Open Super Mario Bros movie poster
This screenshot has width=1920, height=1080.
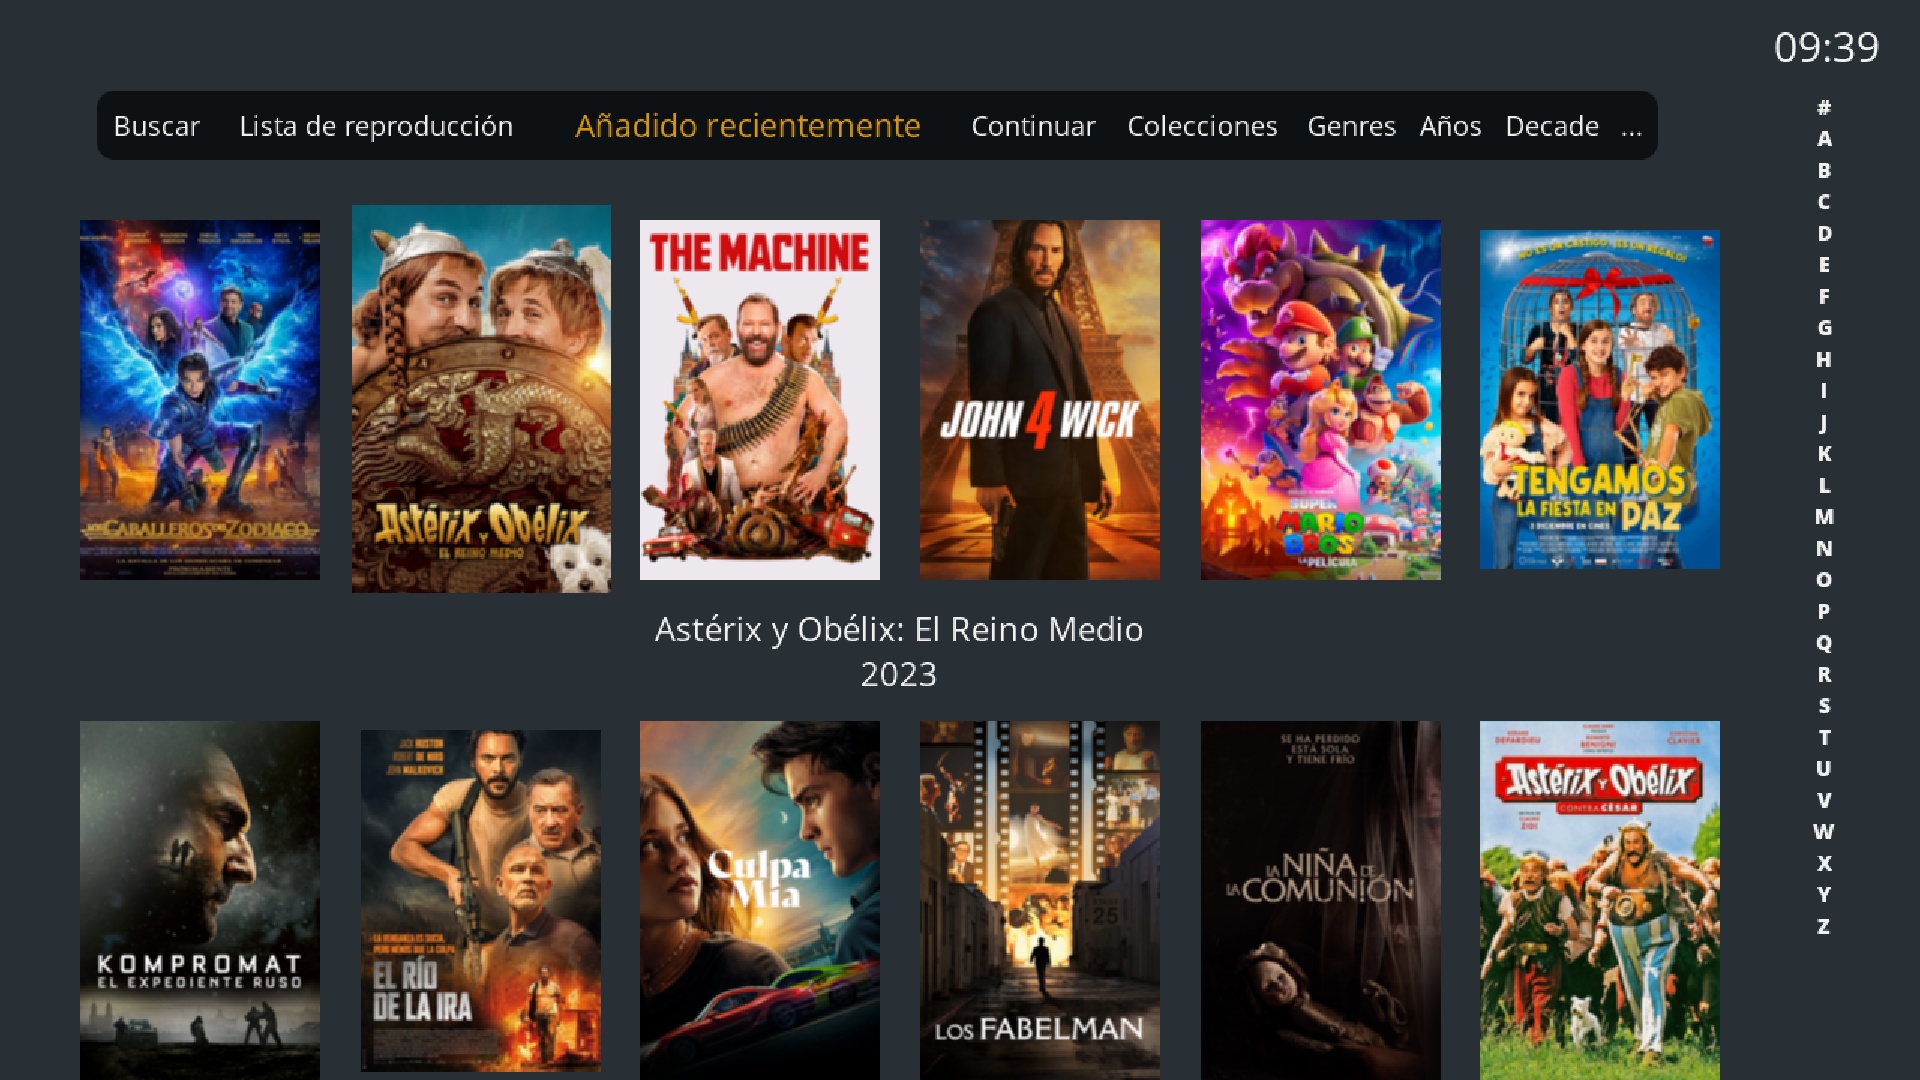coord(1320,400)
